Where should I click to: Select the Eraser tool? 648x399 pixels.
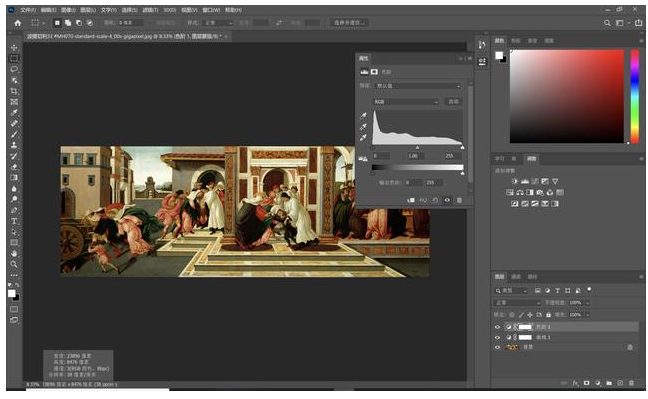[14, 167]
